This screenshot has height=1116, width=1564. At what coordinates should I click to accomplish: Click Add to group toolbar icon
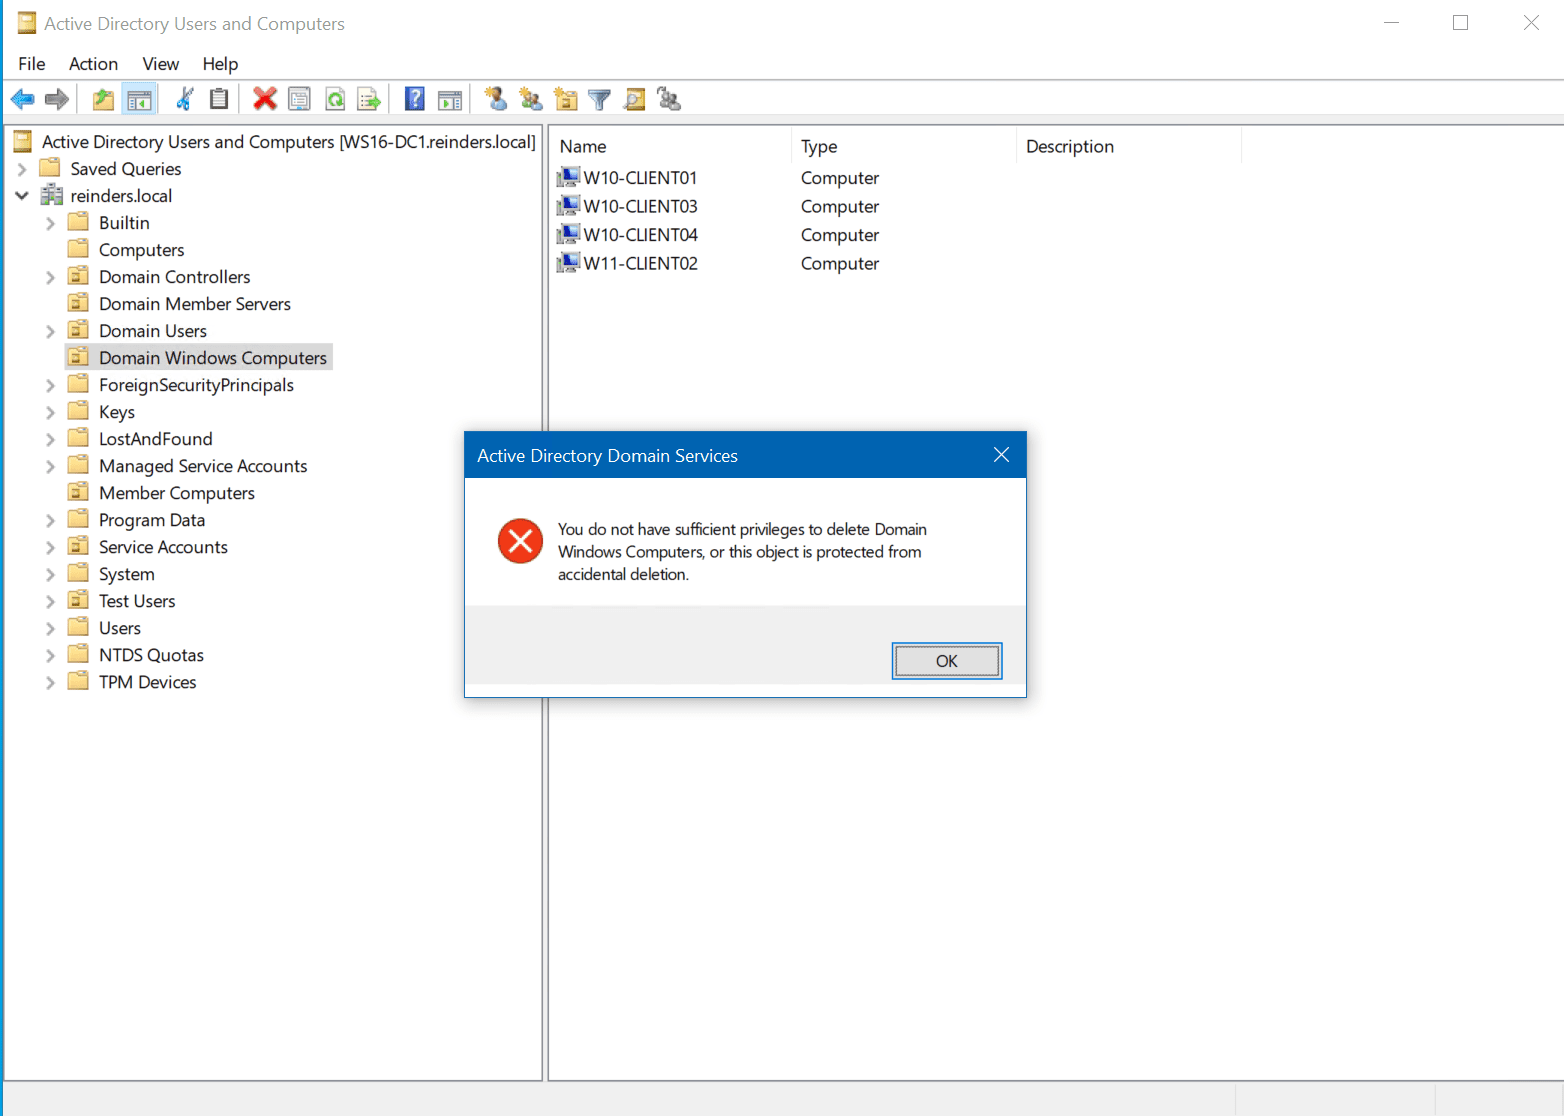pyautogui.click(x=669, y=99)
